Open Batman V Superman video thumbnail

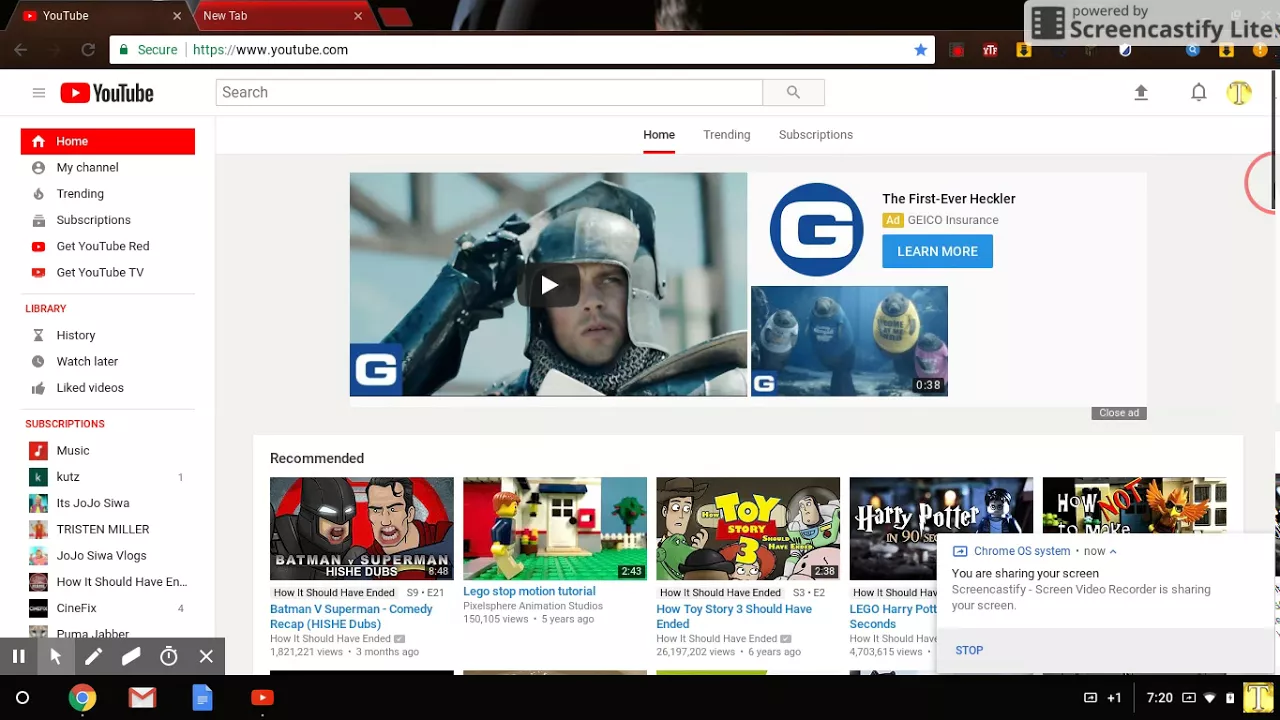pyautogui.click(x=362, y=528)
